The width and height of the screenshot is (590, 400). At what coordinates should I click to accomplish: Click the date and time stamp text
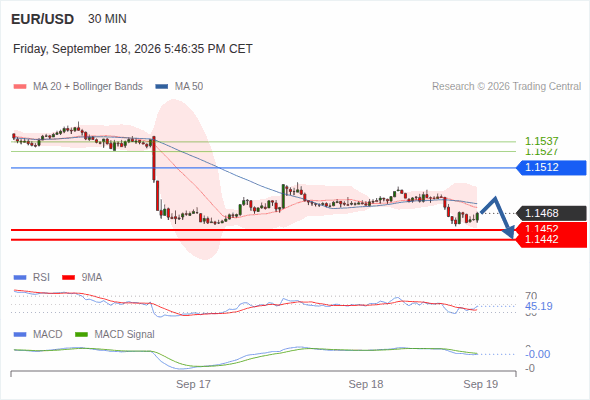click(x=133, y=49)
